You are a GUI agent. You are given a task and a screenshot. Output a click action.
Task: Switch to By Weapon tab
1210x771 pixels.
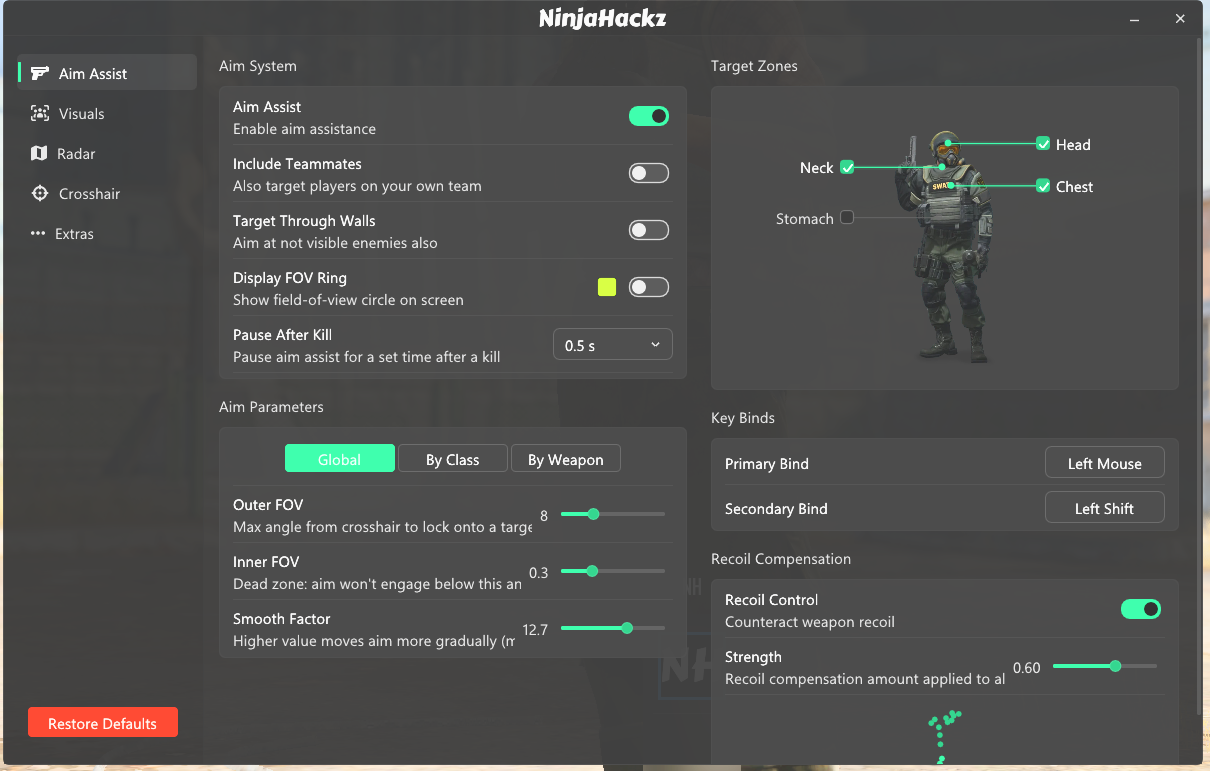[566, 458]
